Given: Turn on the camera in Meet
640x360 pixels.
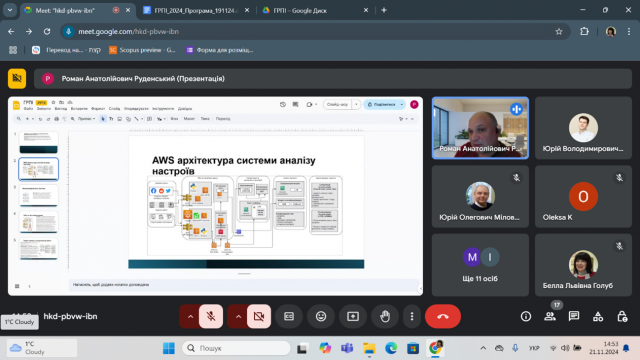Looking at the screenshot, I should pyautogui.click(x=259, y=316).
